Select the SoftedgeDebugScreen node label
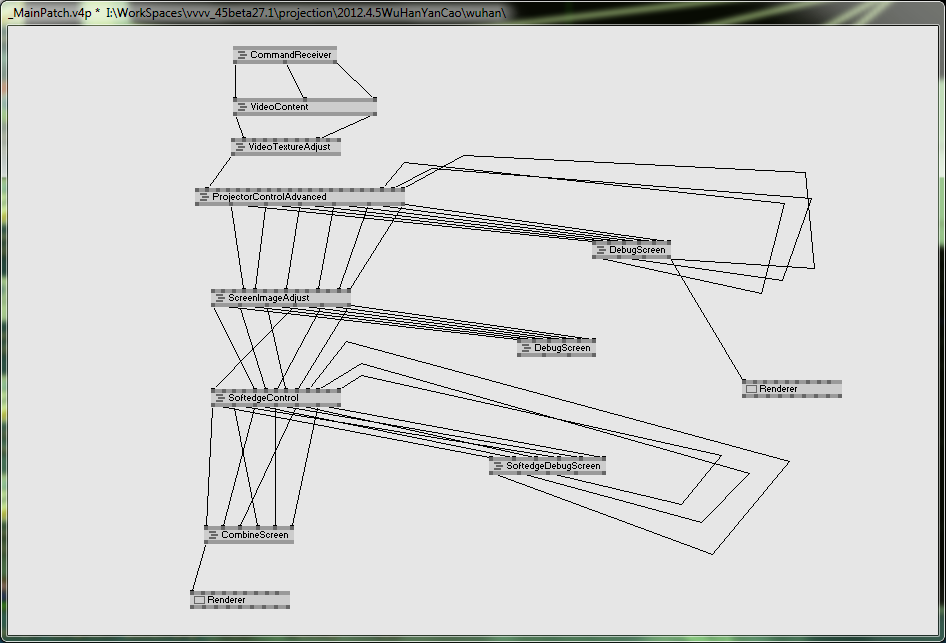The image size is (946, 643). pos(553,466)
